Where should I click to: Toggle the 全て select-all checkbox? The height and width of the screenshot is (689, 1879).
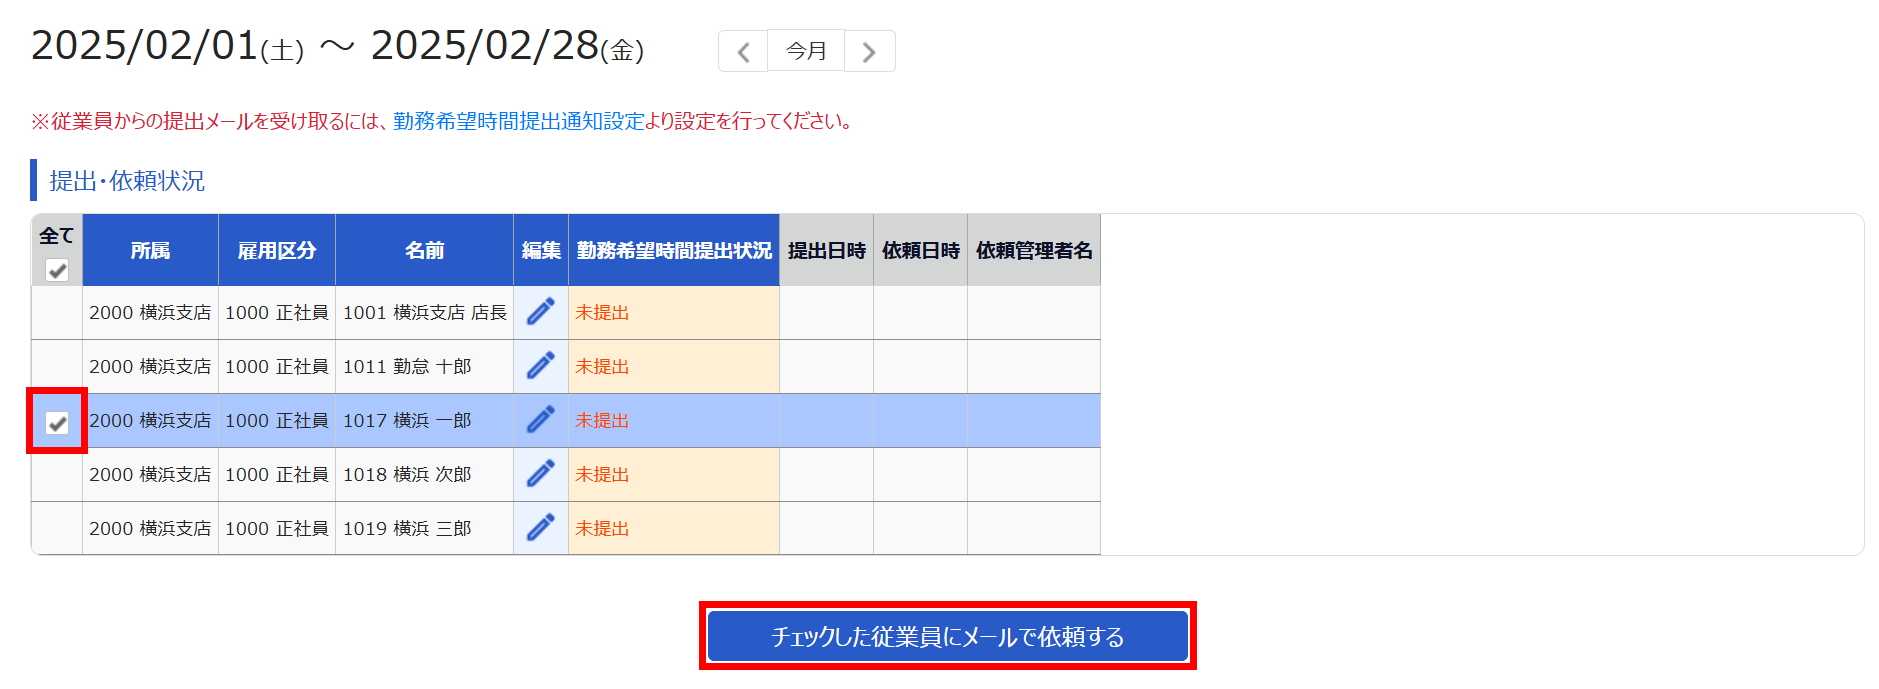click(x=57, y=270)
